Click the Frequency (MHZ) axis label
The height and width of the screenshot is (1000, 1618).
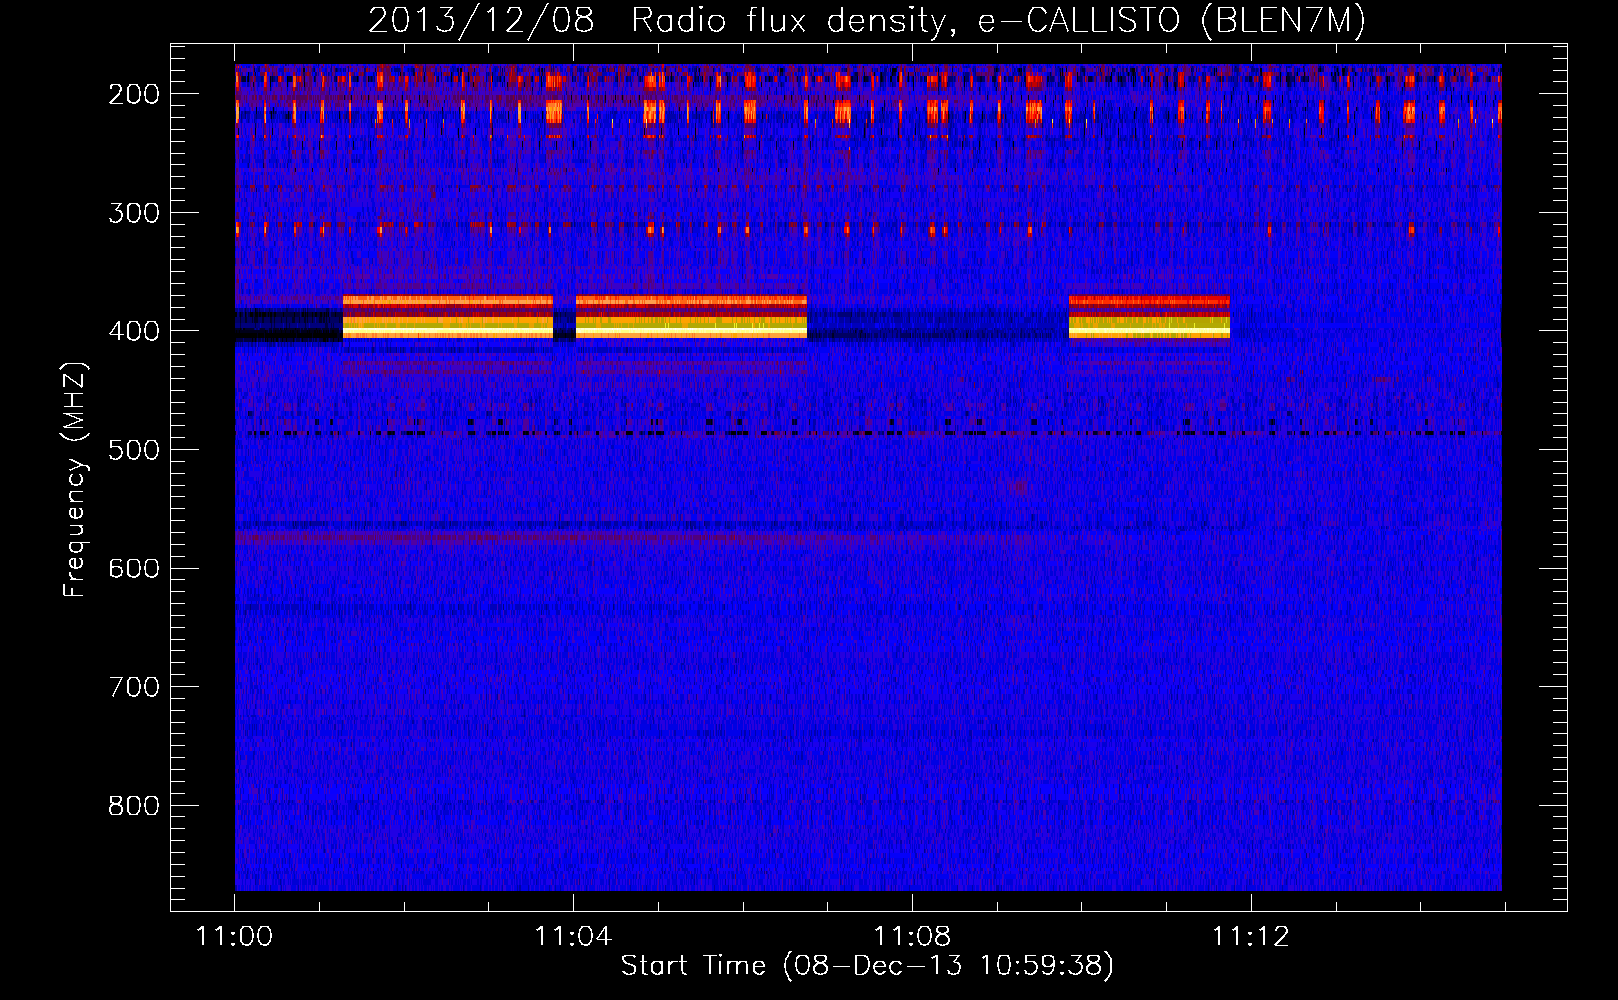click(x=75, y=480)
